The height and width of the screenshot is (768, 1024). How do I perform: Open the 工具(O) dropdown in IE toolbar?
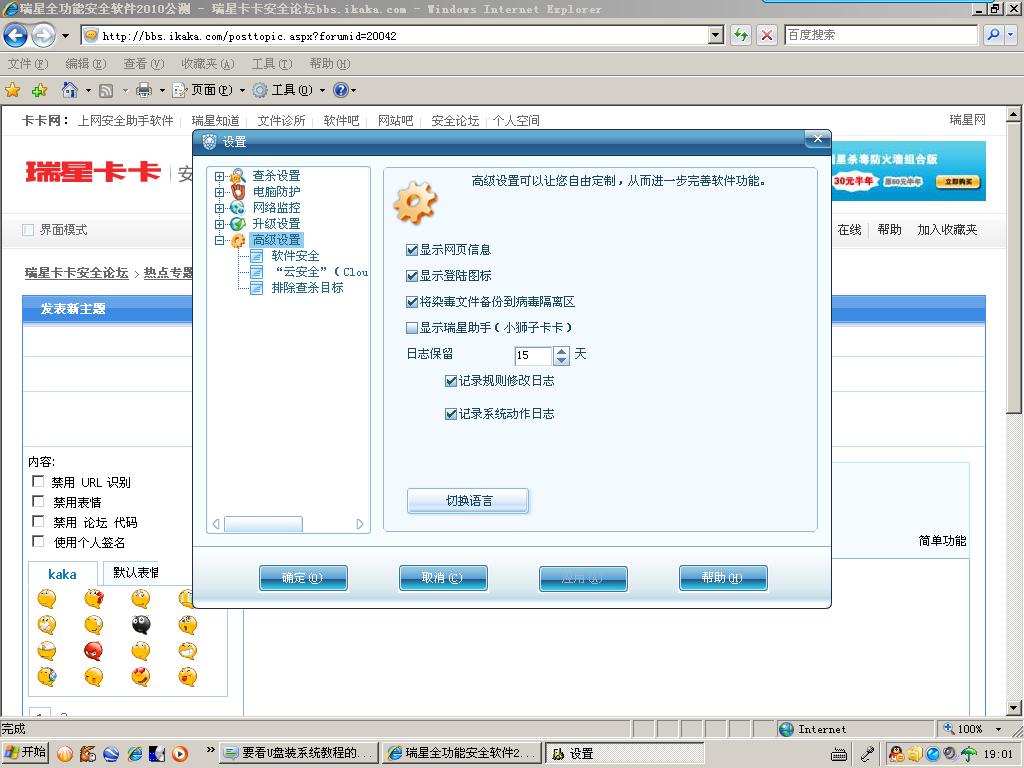click(x=322, y=90)
